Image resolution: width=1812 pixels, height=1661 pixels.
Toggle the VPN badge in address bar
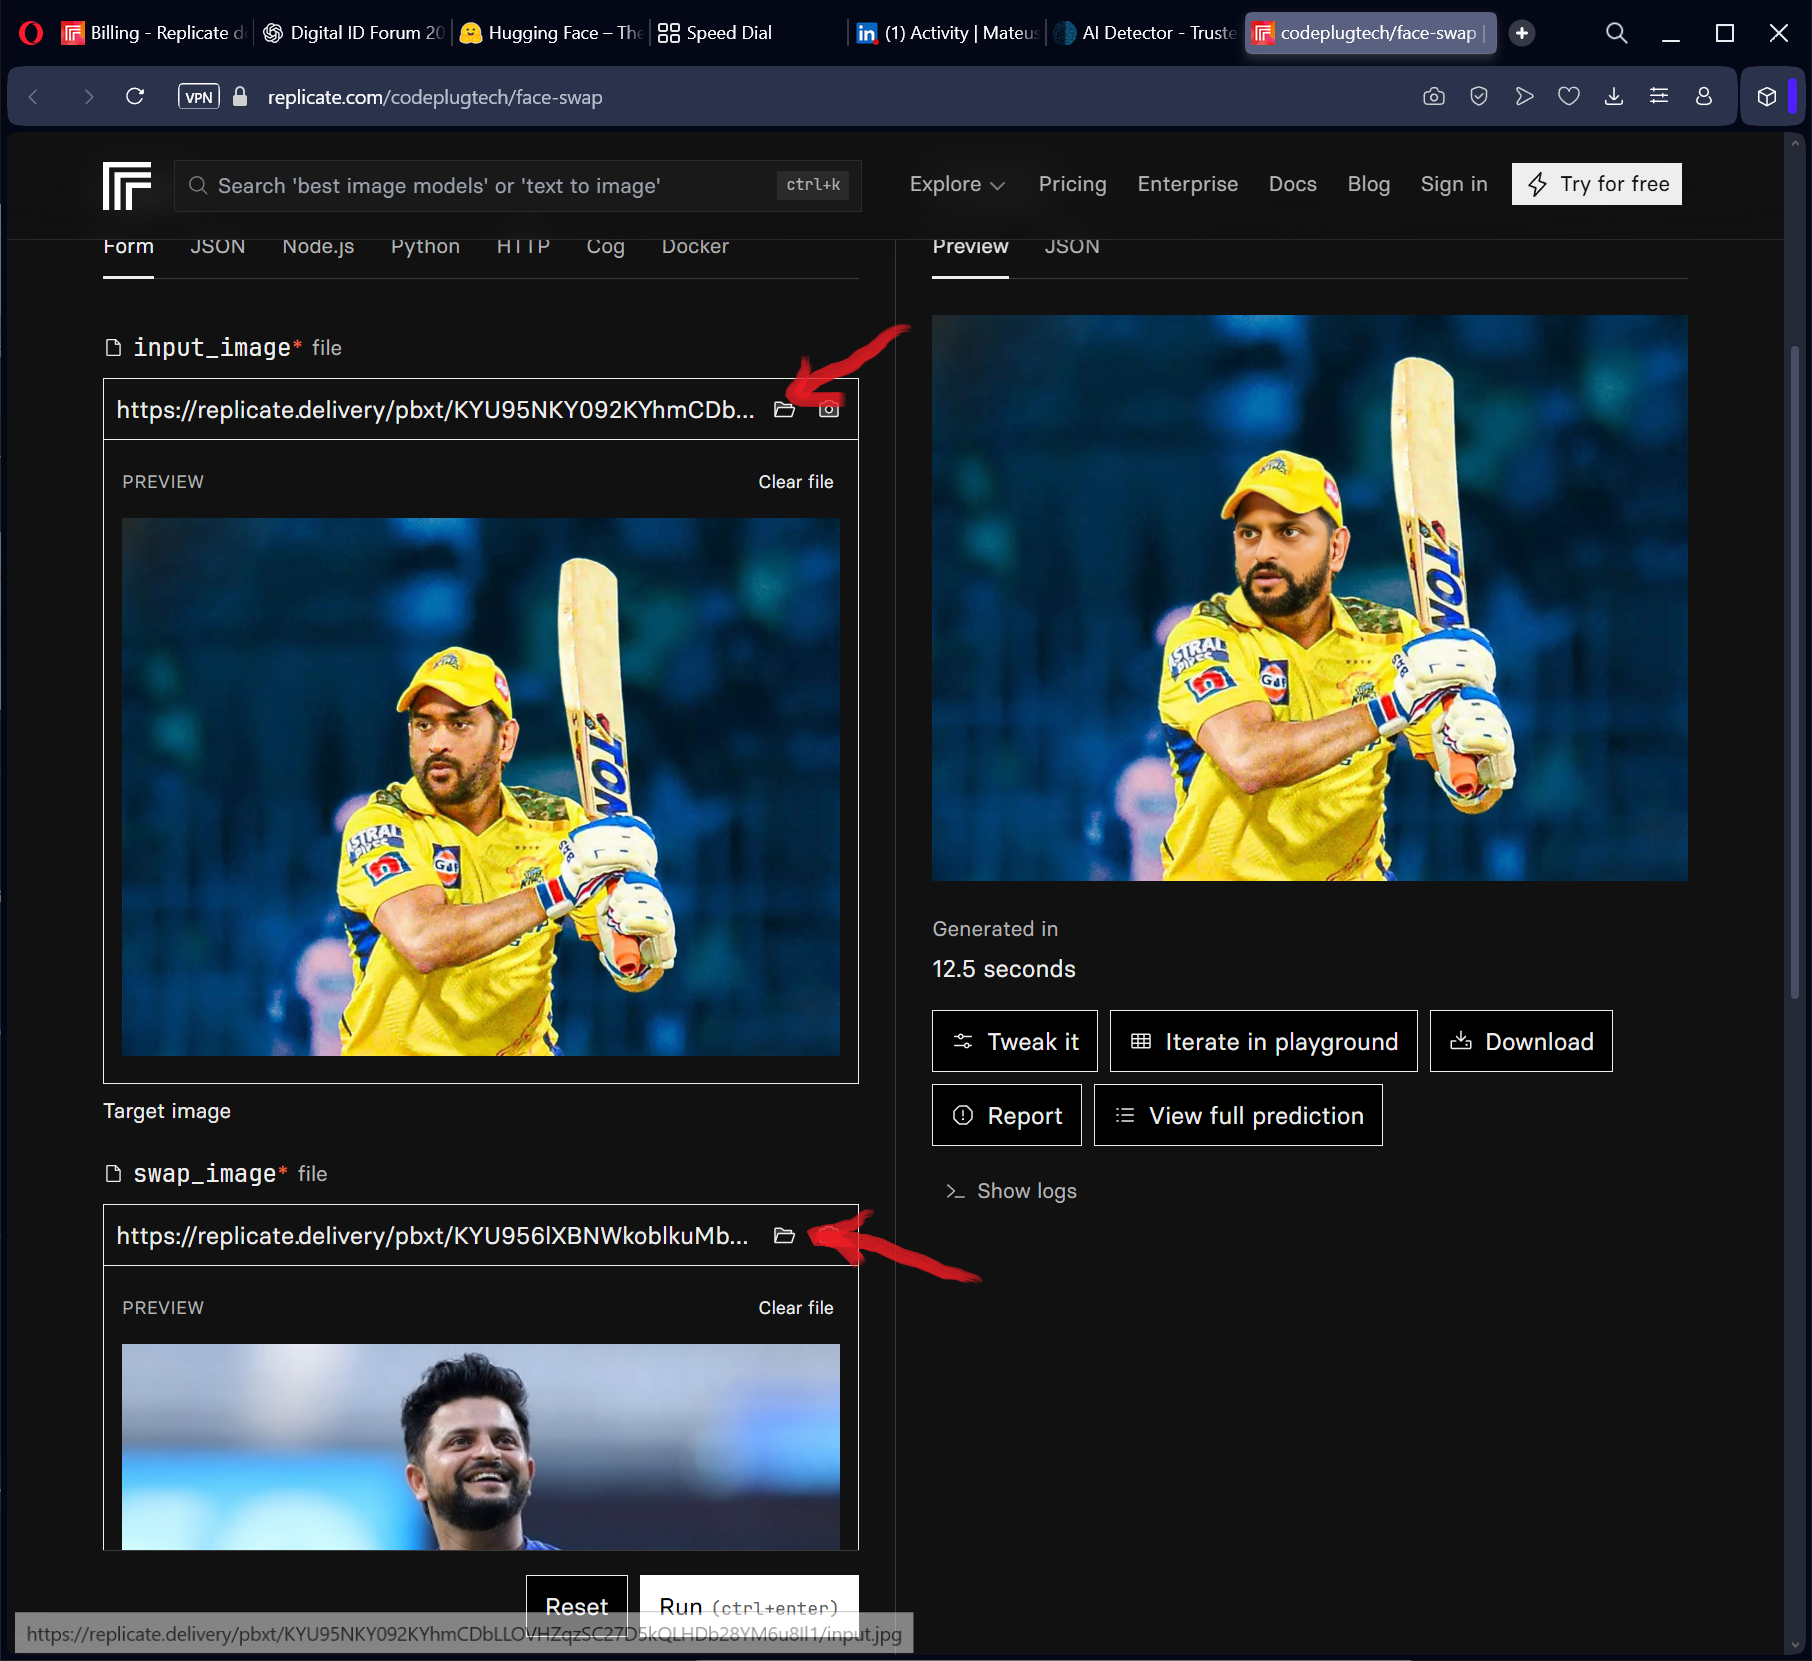pyautogui.click(x=198, y=97)
